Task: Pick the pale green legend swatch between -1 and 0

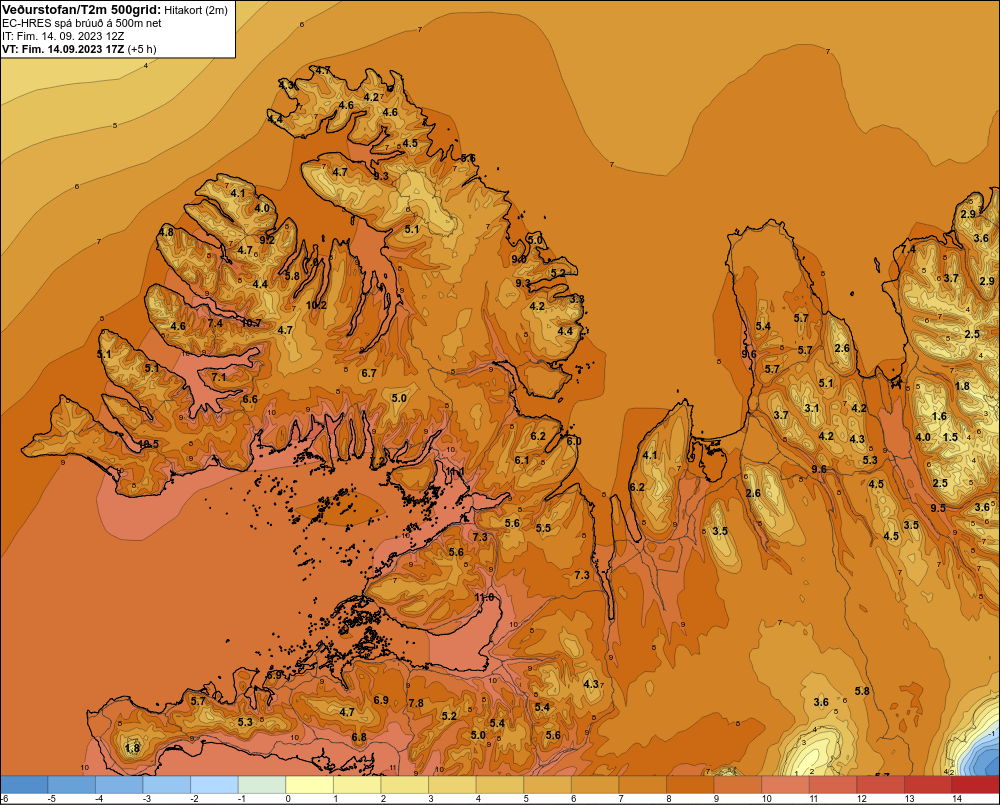Action: (x=262, y=784)
